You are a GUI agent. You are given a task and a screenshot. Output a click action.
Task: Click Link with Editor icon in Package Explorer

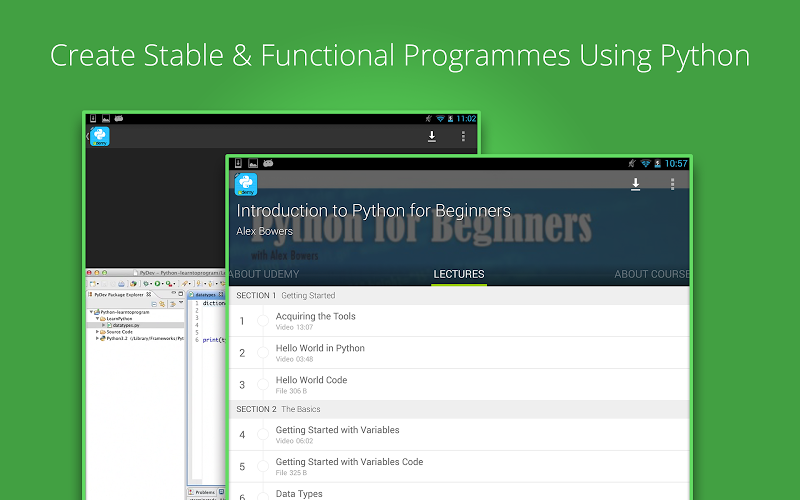[x=162, y=304]
